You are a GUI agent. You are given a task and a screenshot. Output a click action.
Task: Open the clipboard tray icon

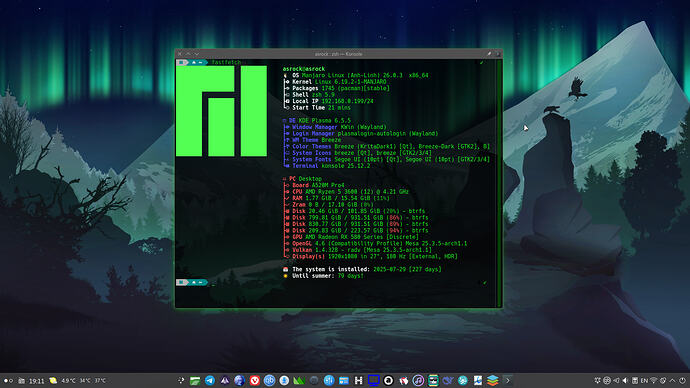(635, 381)
